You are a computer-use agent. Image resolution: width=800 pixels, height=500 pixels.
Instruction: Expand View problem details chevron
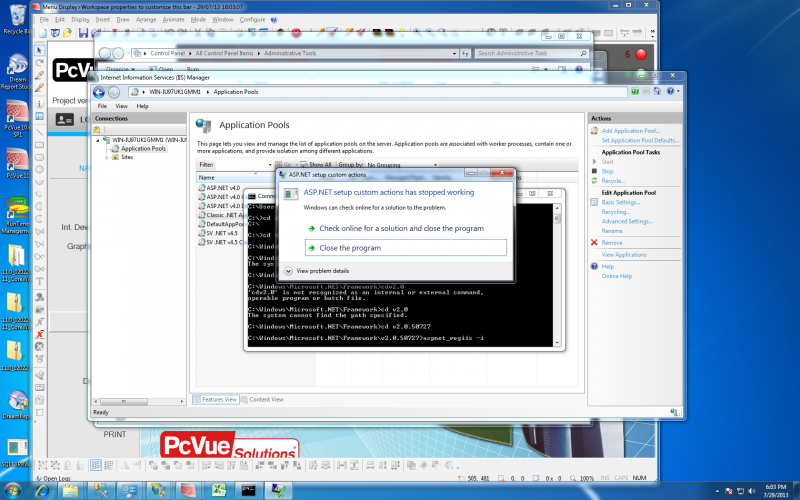(x=288, y=271)
